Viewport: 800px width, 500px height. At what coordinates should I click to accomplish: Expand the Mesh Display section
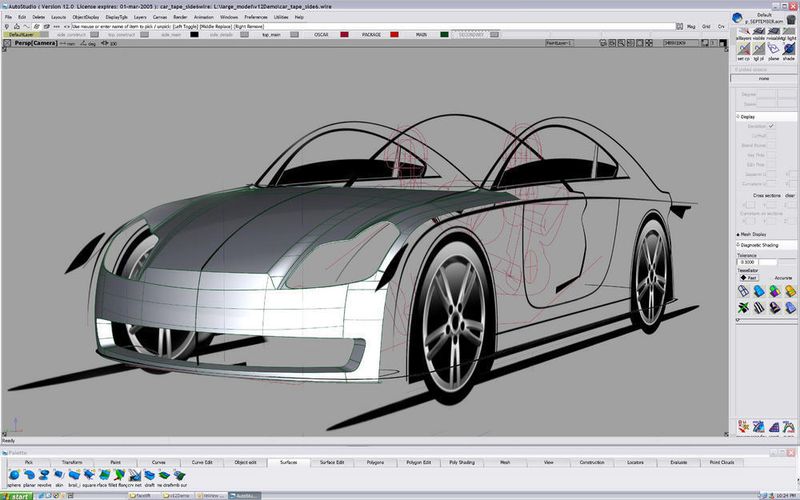click(737, 234)
